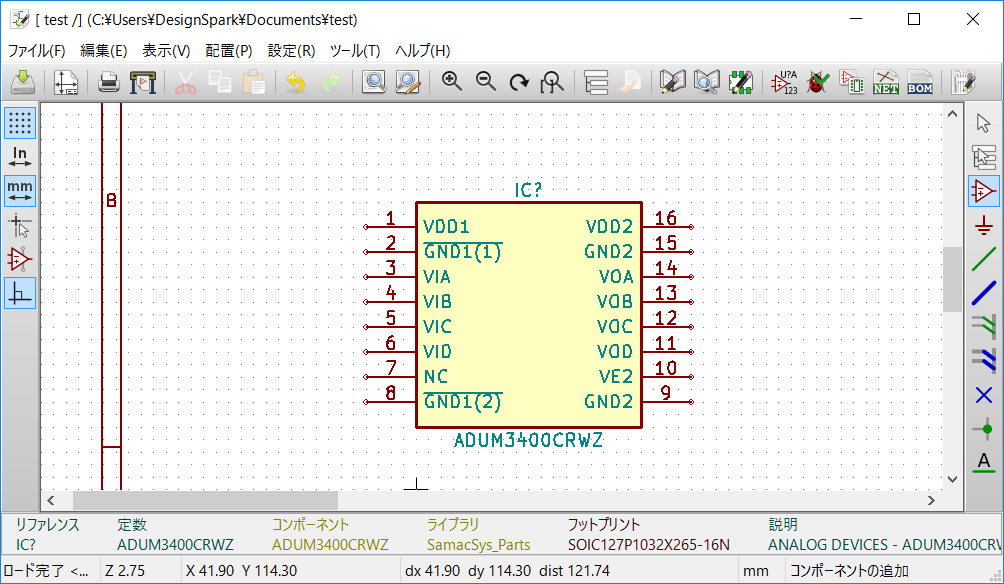The width and height of the screenshot is (1004, 584).
Task: Print the schematic
Action: coord(109,82)
